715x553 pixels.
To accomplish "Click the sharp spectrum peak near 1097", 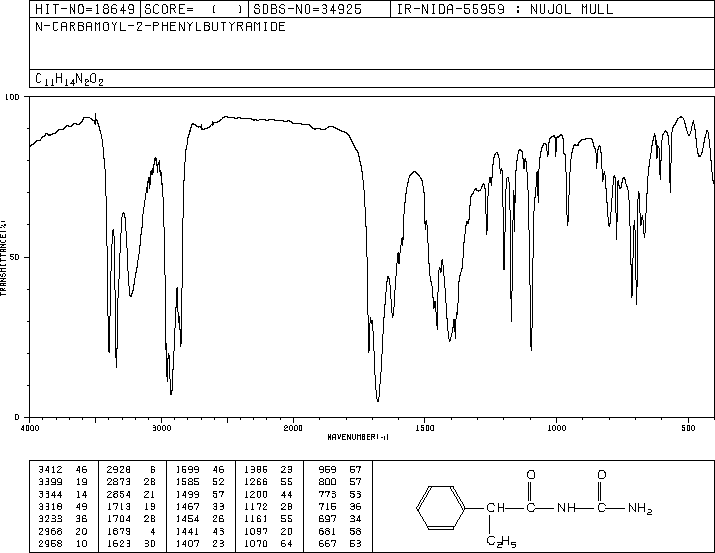I will point(531,347).
